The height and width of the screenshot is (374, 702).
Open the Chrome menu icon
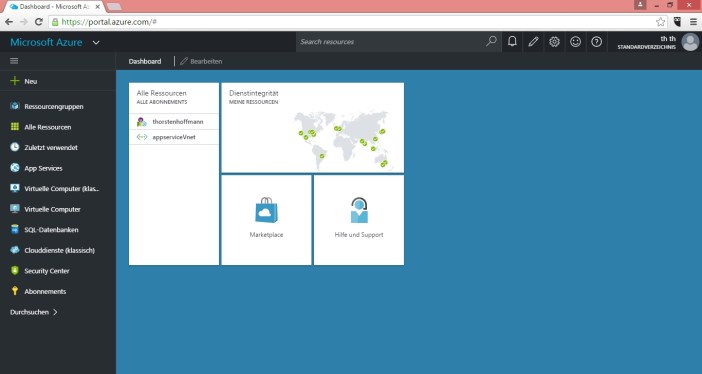coord(693,21)
